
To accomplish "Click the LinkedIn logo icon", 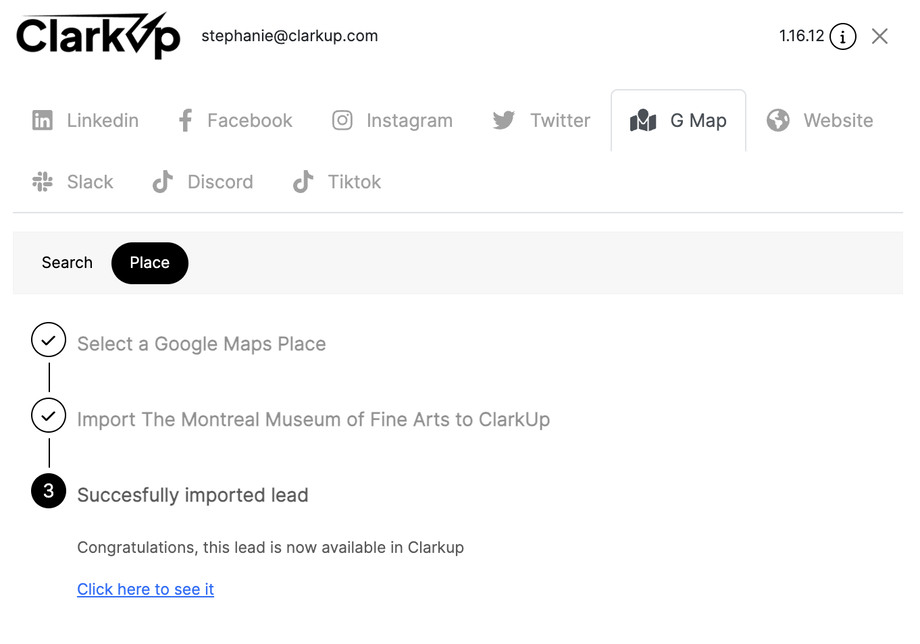I will [42, 121].
